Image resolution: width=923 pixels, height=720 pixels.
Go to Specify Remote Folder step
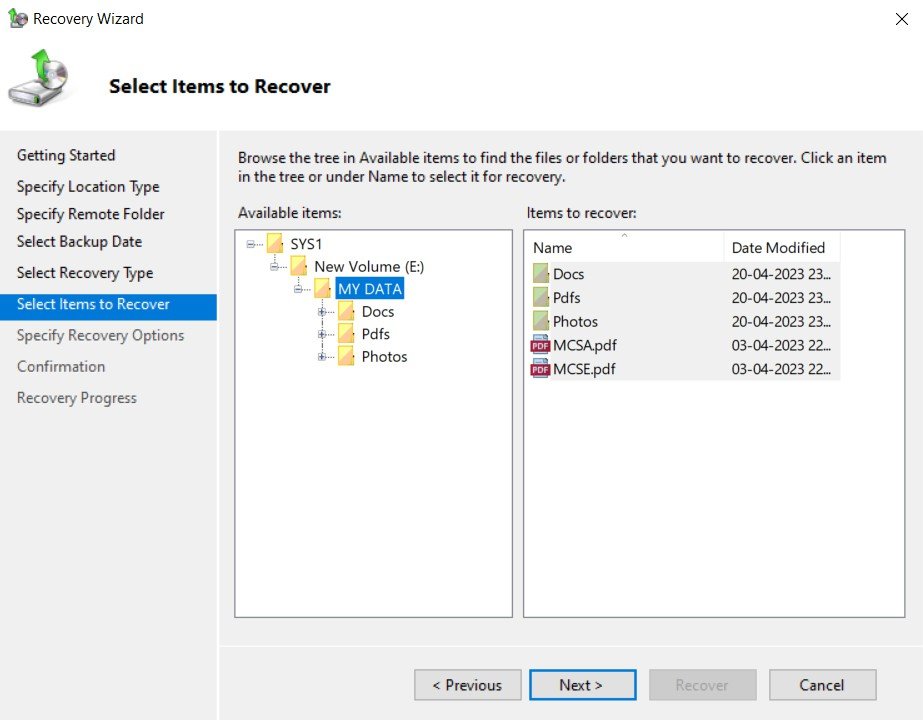(x=91, y=214)
